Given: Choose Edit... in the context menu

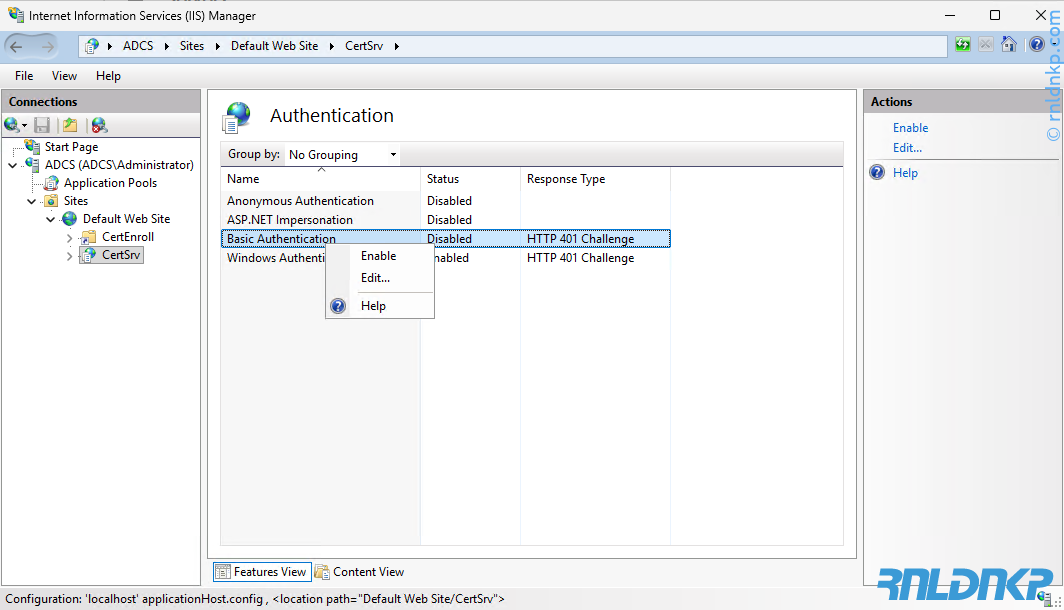Looking at the screenshot, I should [375, 278].
